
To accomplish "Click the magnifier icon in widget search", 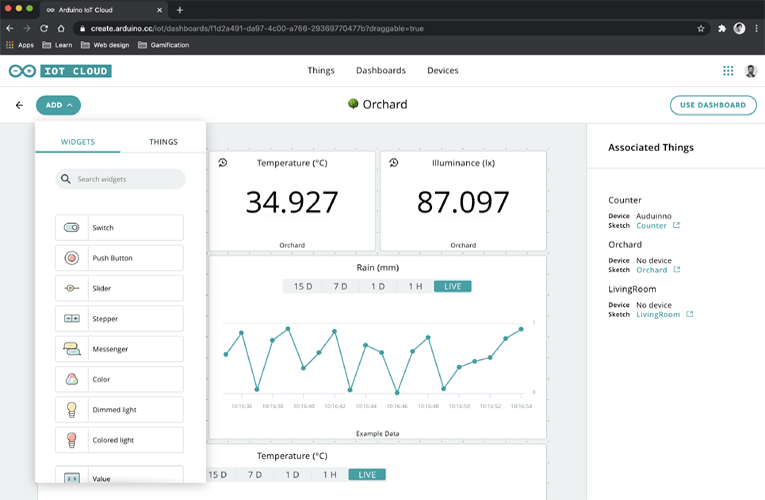I will tap(65, 179).
